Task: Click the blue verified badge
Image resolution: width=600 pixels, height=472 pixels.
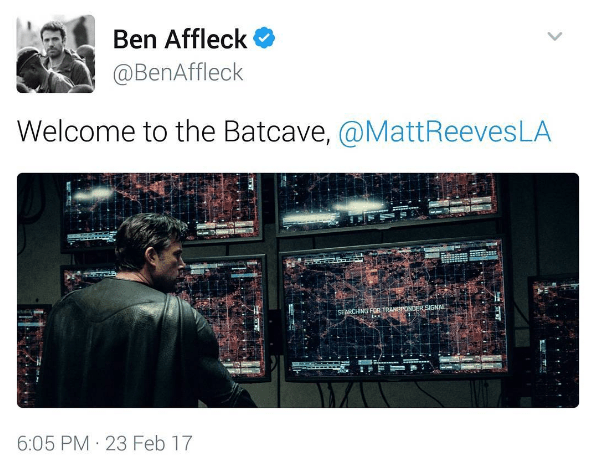Action: coord(264,38)
